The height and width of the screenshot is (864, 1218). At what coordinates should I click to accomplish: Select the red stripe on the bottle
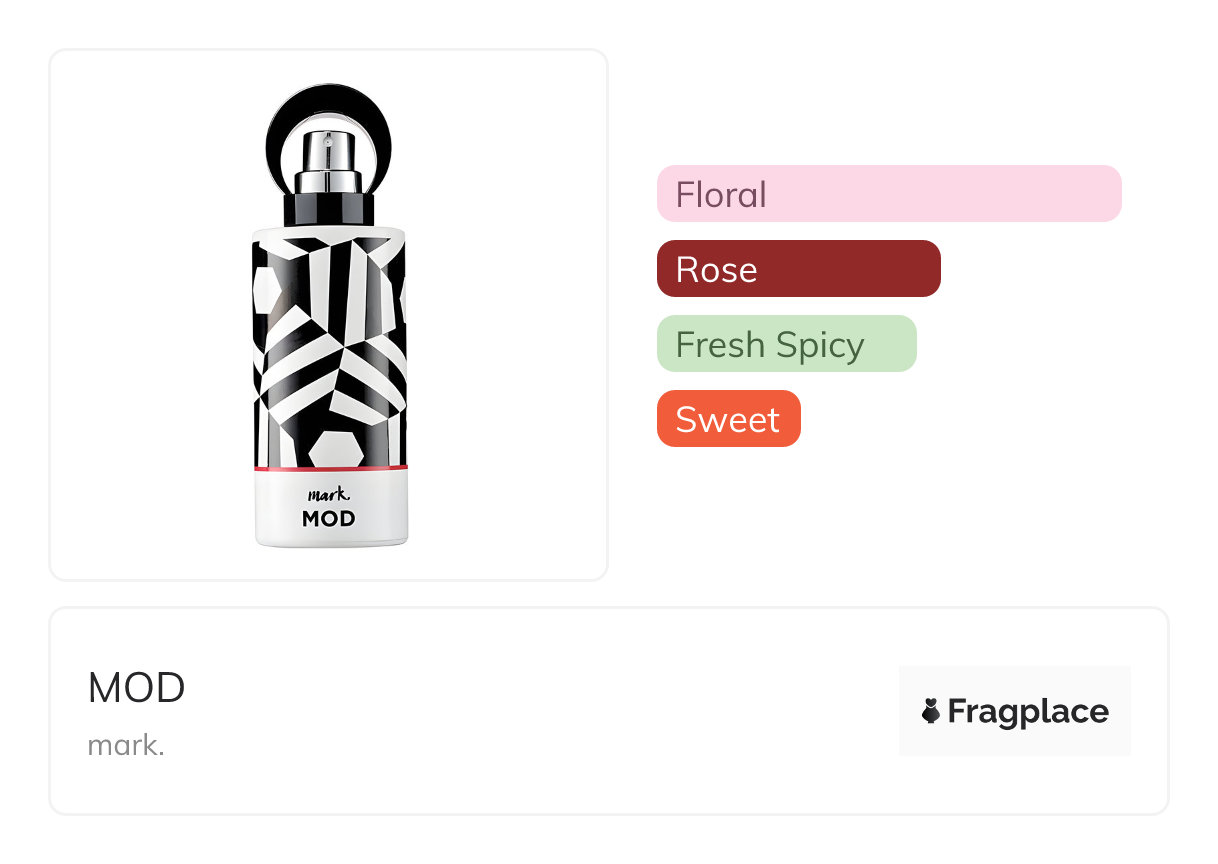coord(331,467)
